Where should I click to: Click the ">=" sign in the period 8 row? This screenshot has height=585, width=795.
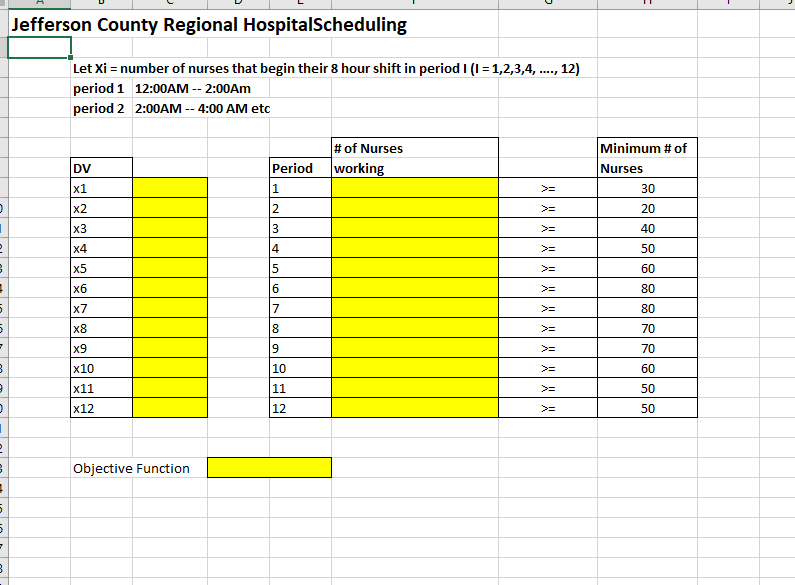tap(548, 328)
